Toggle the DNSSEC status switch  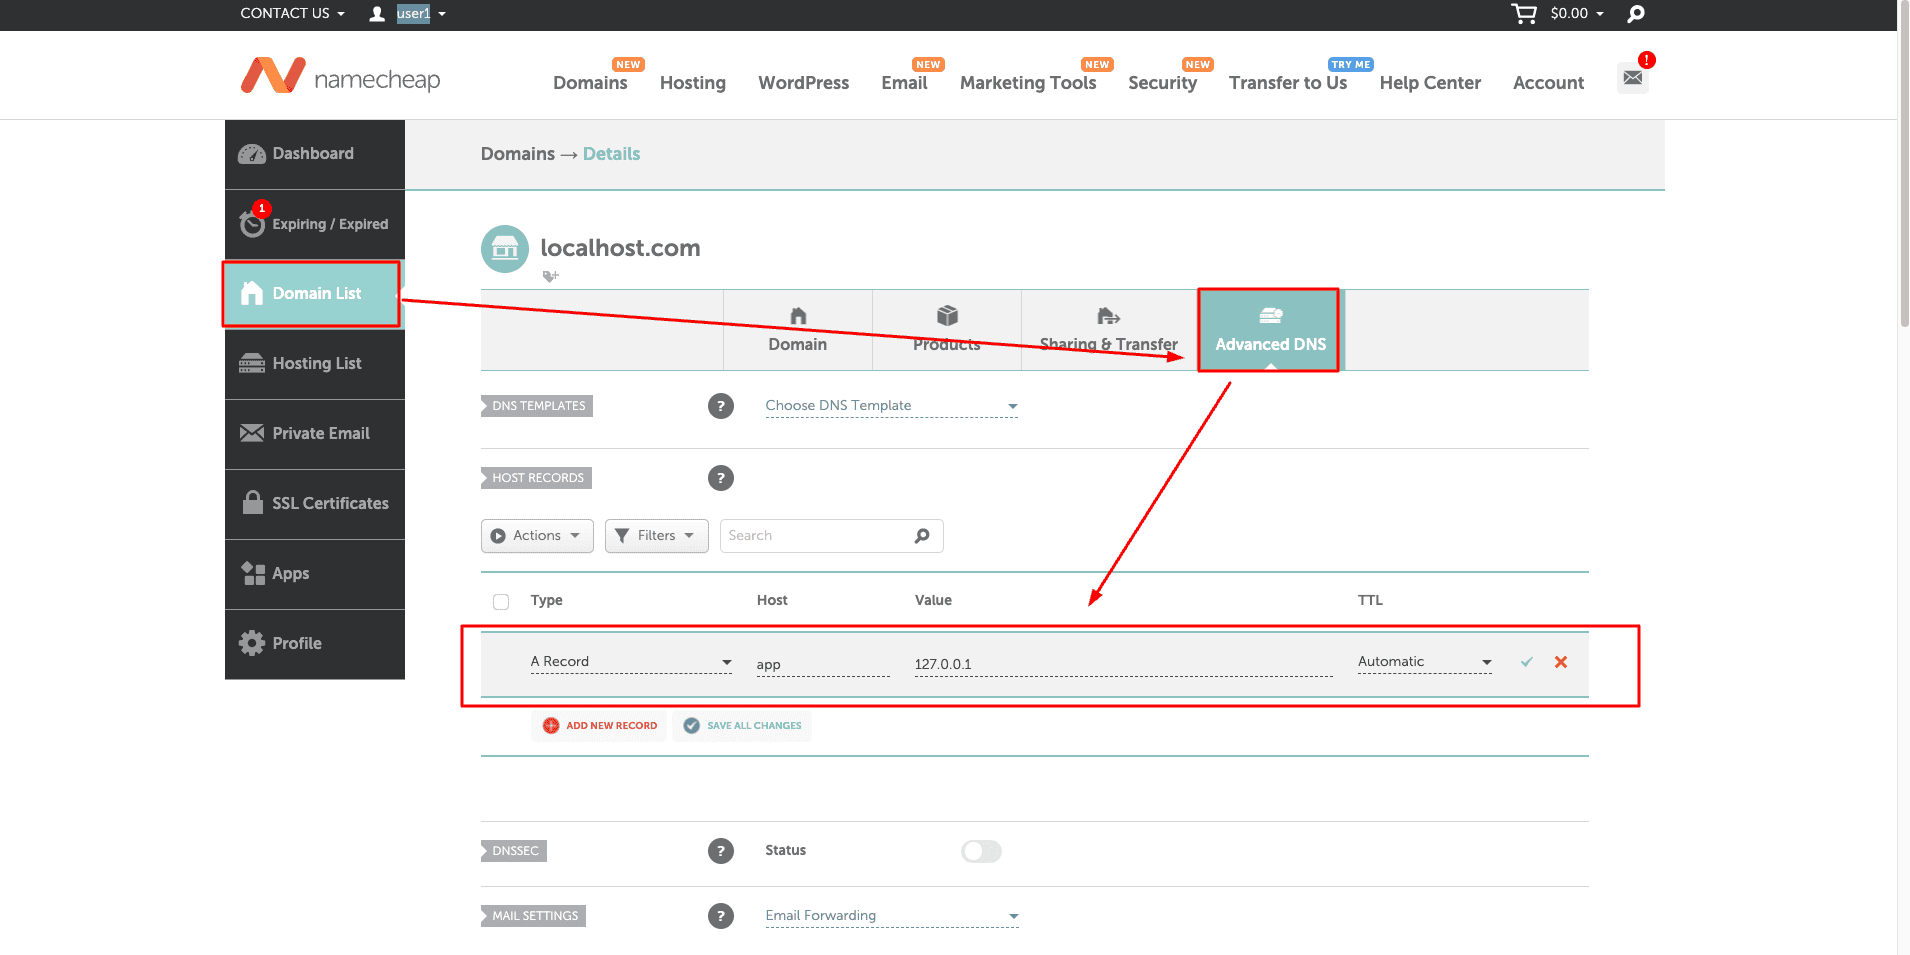[x=981, y=851]
